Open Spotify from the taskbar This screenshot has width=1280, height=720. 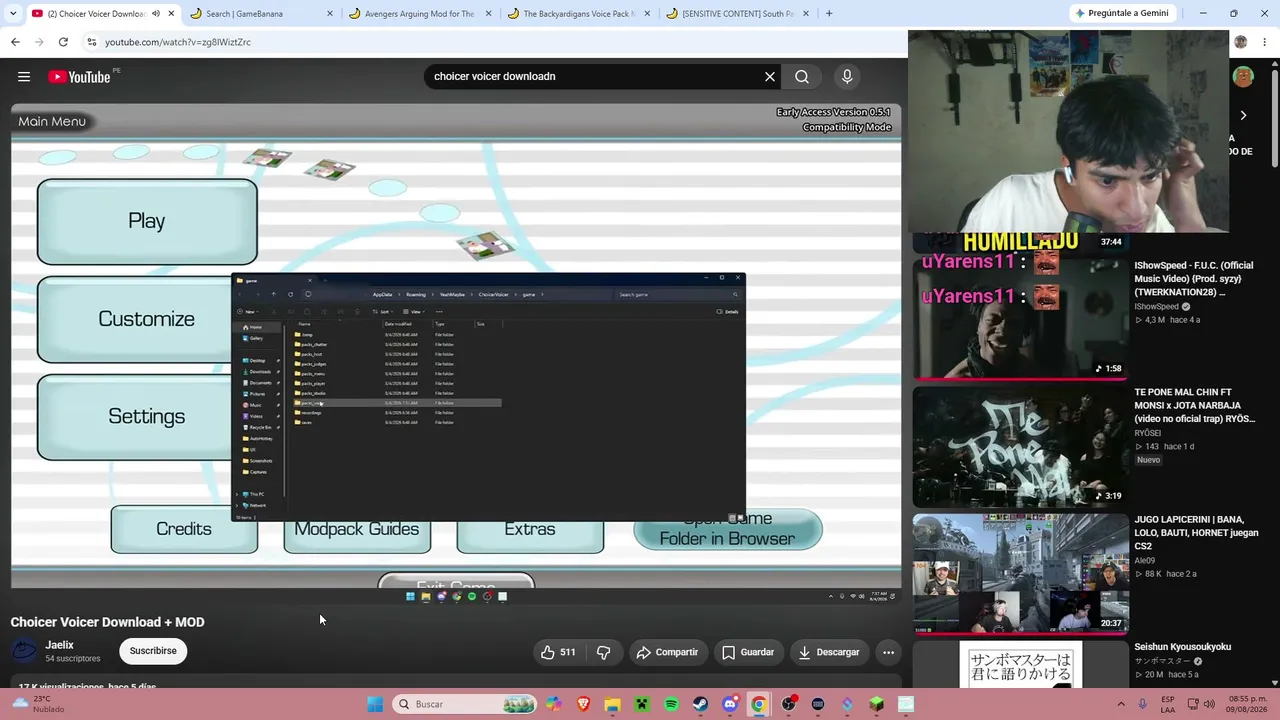click(671, 704)
